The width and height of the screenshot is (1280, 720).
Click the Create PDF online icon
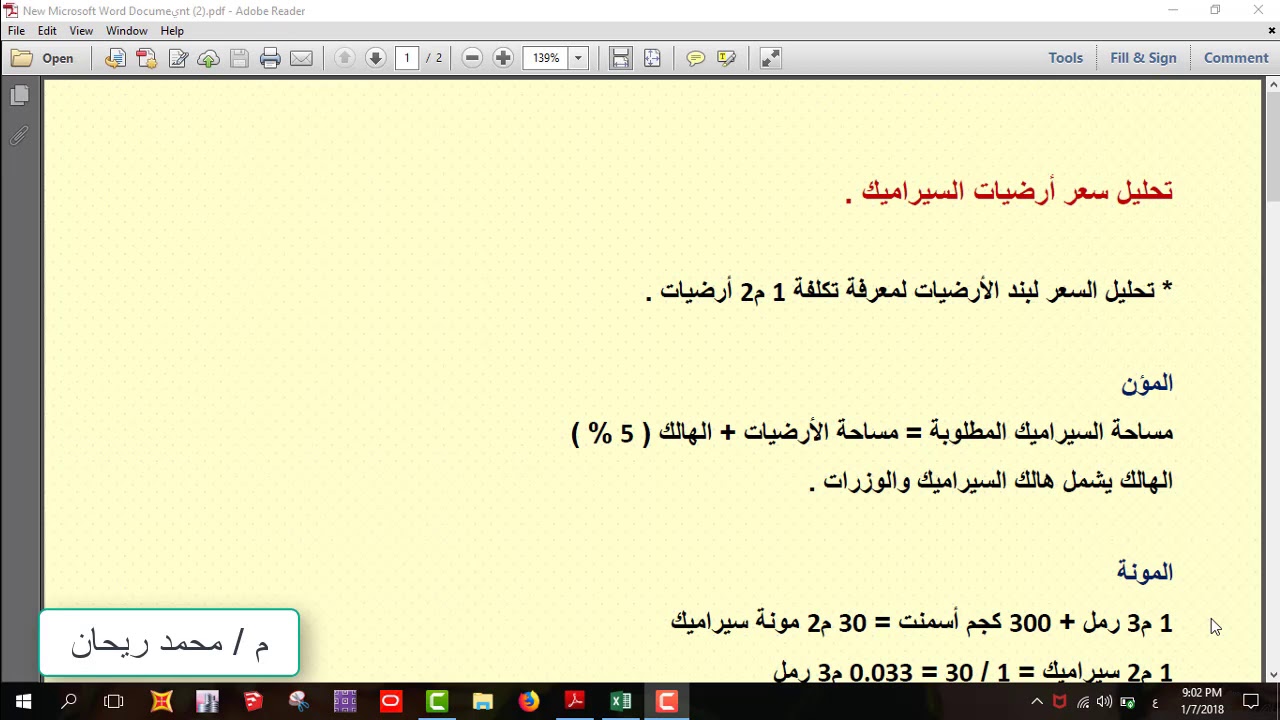click(x=146, y=58)
